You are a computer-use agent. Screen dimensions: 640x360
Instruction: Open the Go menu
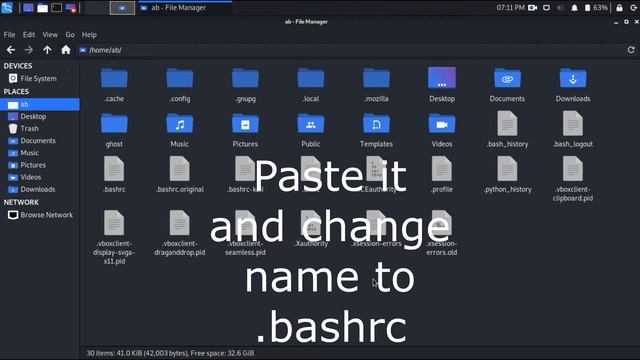pos(70,35)
